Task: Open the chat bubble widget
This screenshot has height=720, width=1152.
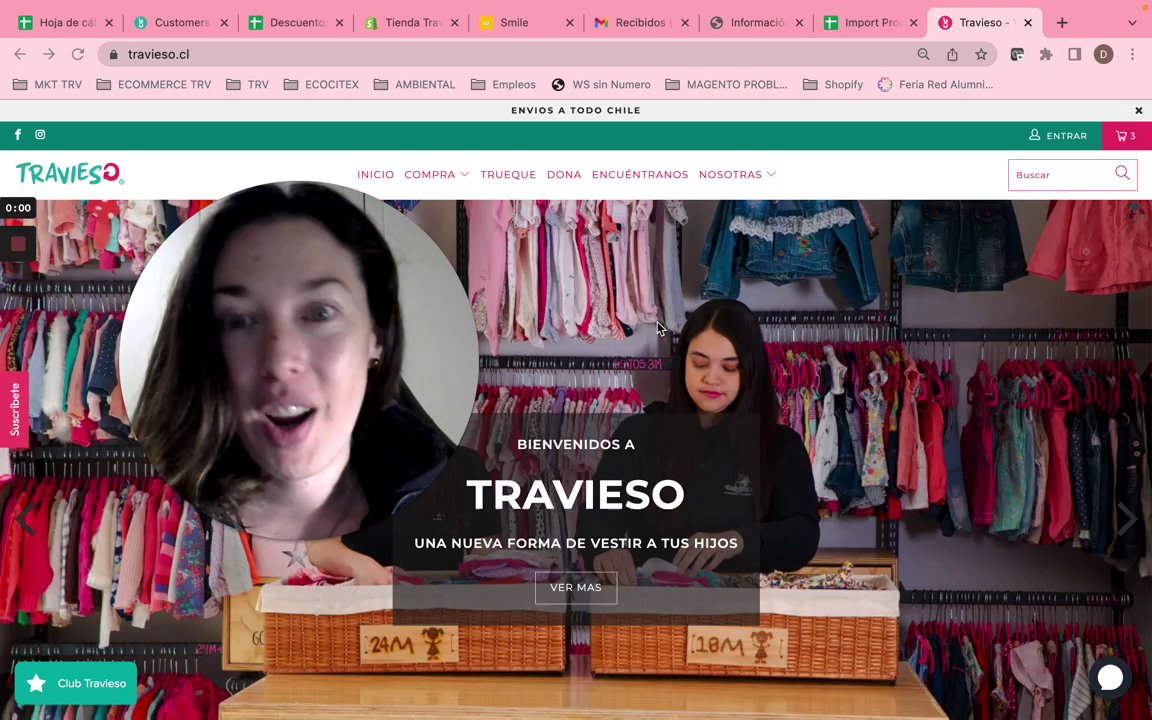Action: pos(1110,677)
